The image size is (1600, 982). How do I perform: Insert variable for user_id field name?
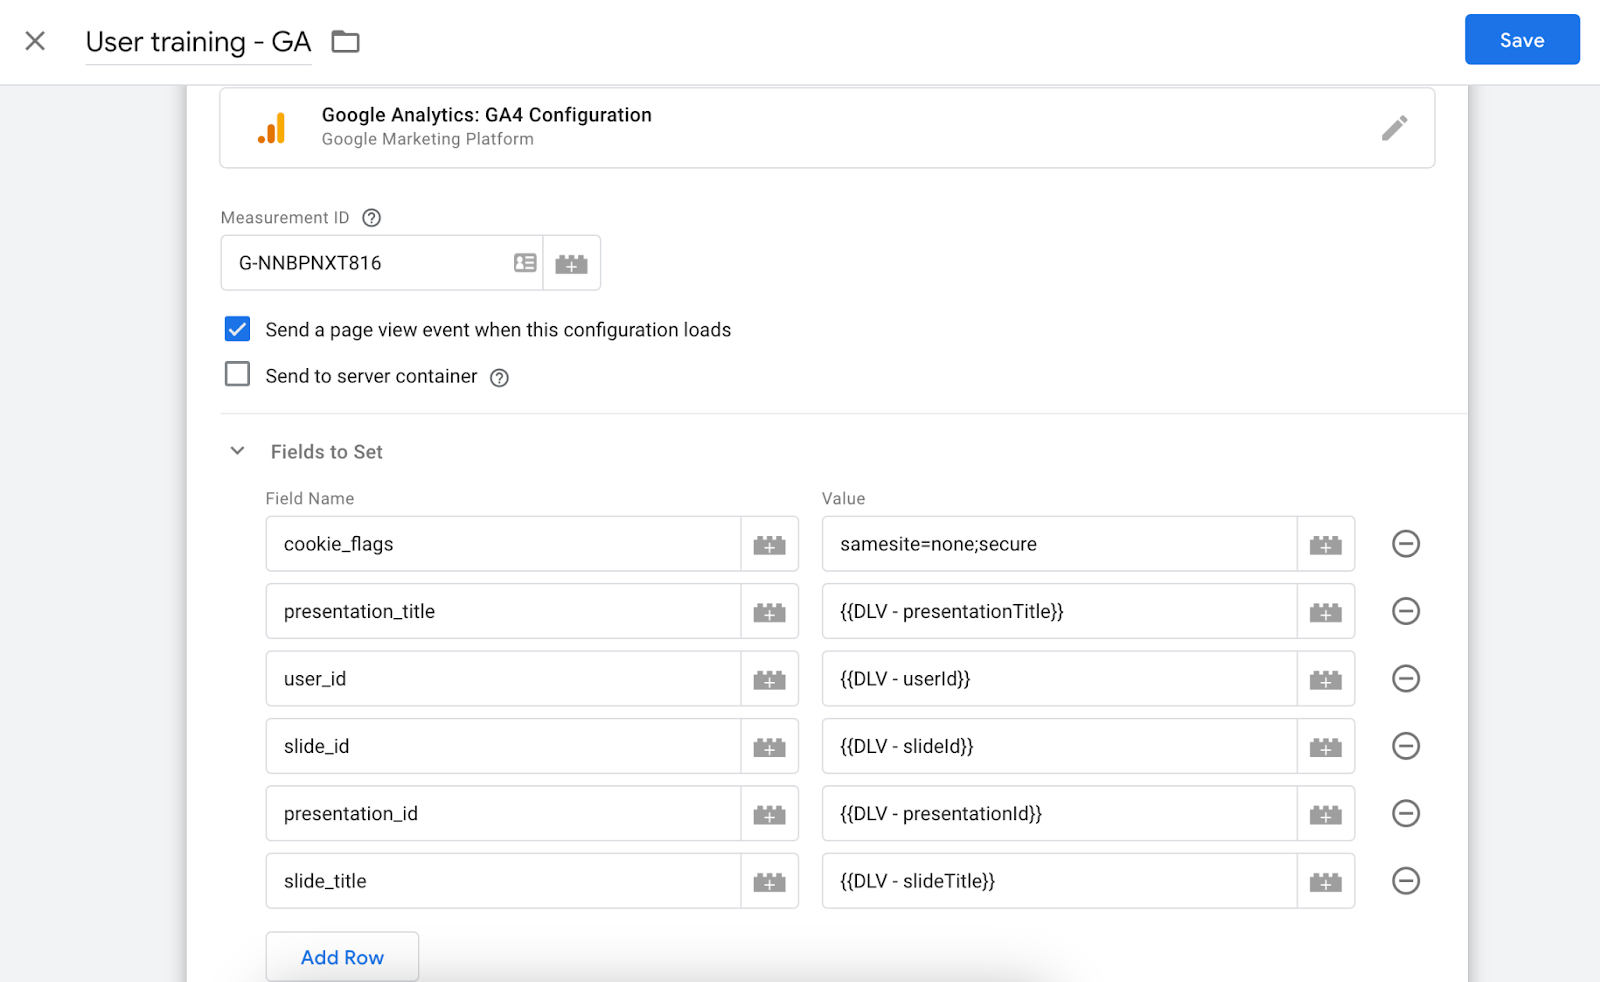point(769,679)
